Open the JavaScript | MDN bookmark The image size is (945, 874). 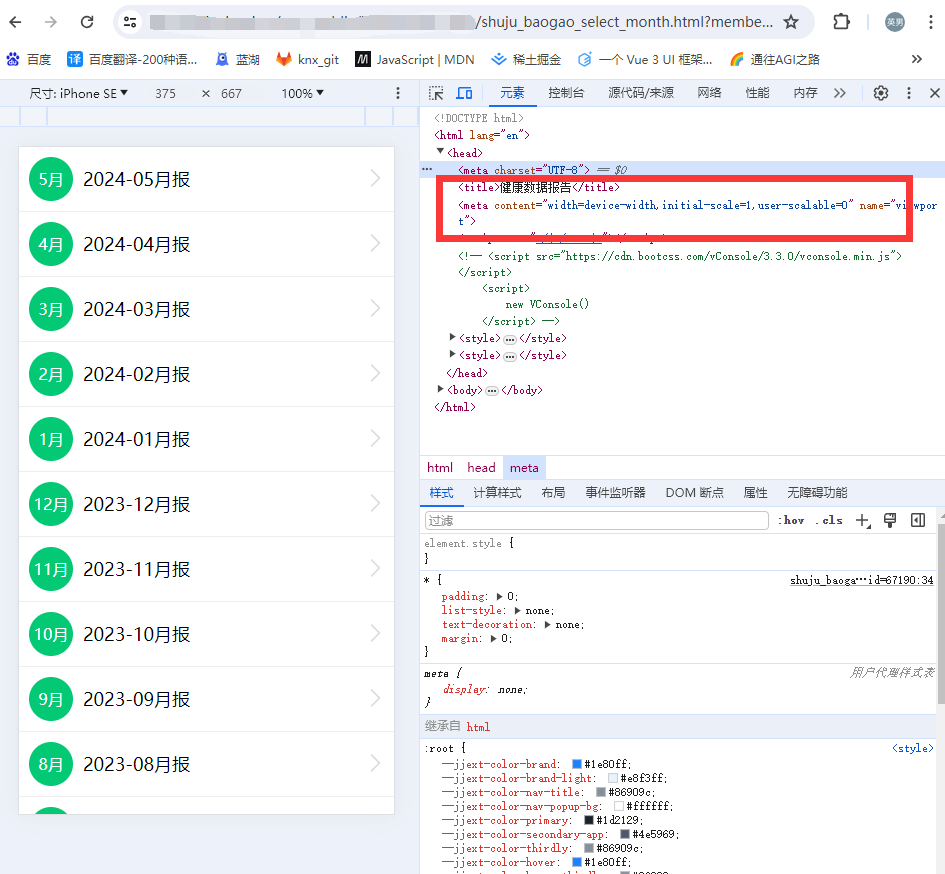[x=415, y=60]
